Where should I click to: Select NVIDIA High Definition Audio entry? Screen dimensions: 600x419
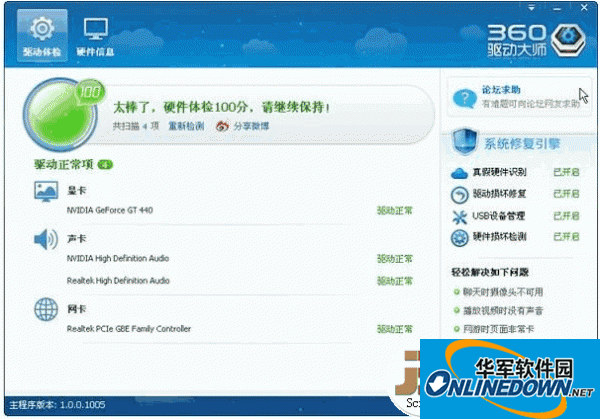[x=118, y=258]
